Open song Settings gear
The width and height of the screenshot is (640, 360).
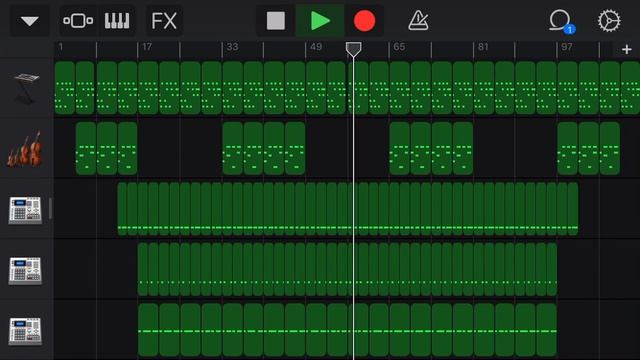point(609,21)
